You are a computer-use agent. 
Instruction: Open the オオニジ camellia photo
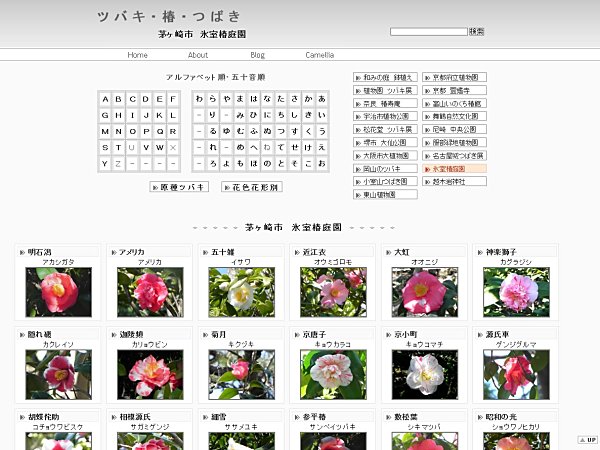[425, 292]
